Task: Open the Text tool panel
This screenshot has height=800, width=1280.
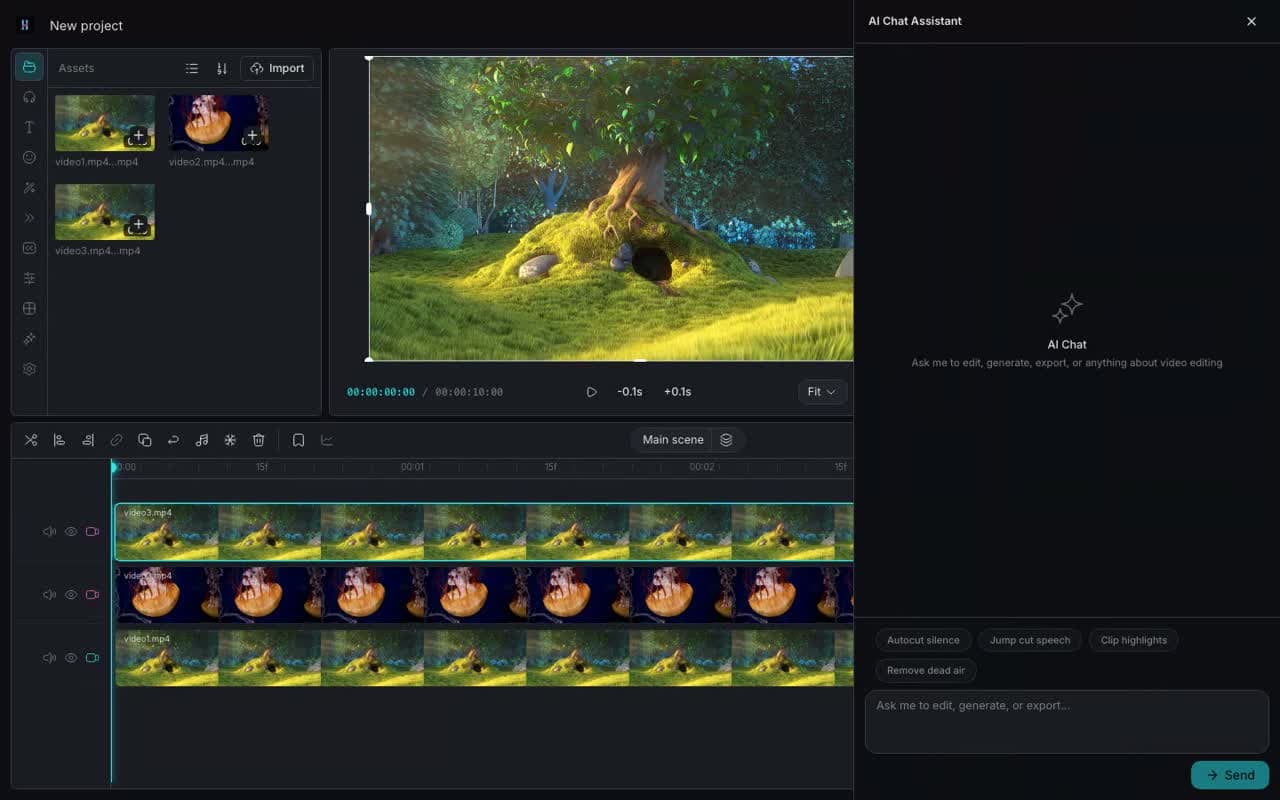Action: coord(29,127)
